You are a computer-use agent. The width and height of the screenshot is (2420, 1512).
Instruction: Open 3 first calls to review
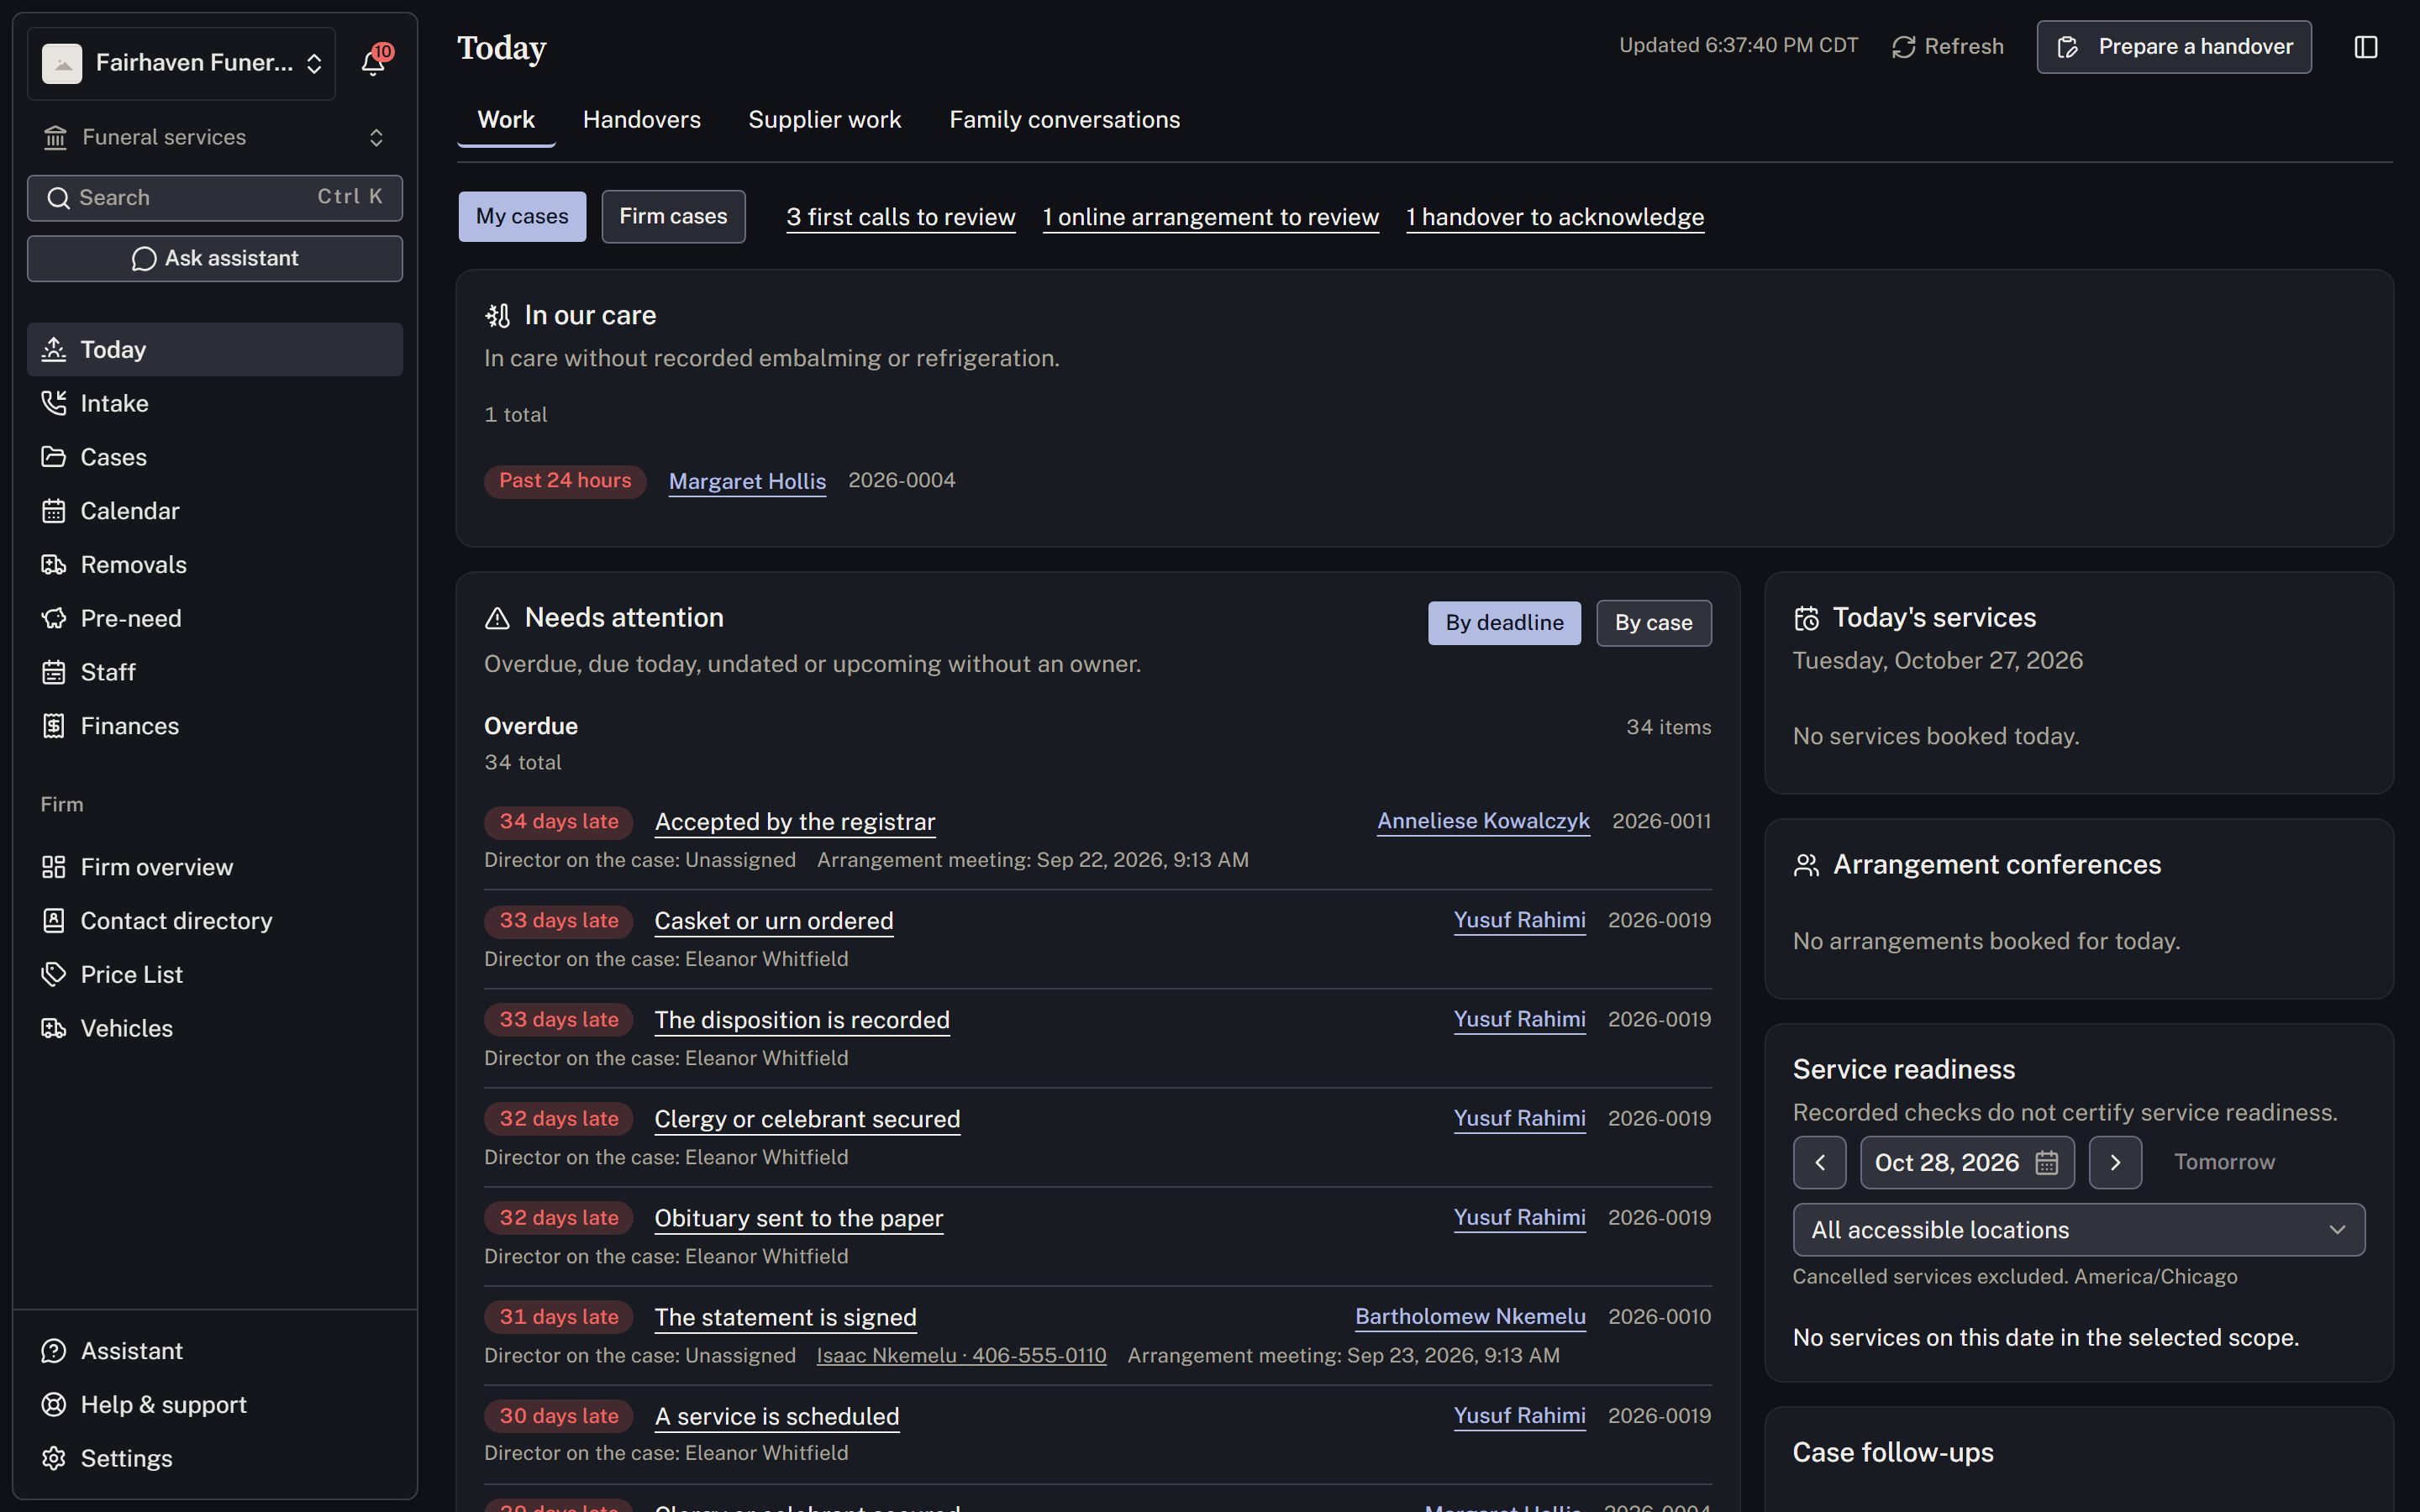(901, 217)
